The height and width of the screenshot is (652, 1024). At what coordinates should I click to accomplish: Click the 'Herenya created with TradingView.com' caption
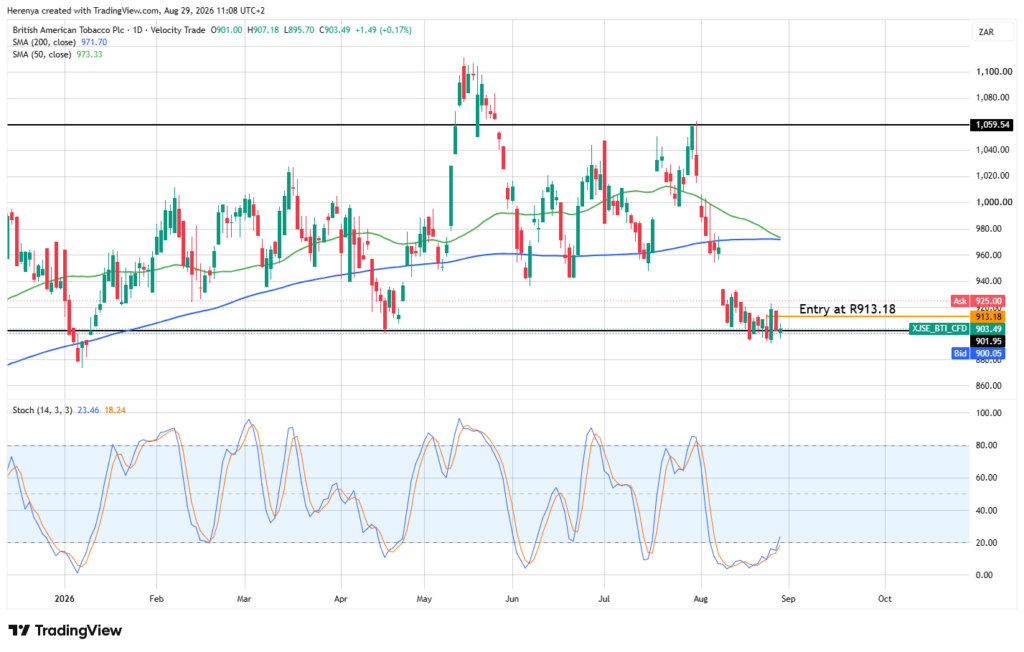[83, 10]
